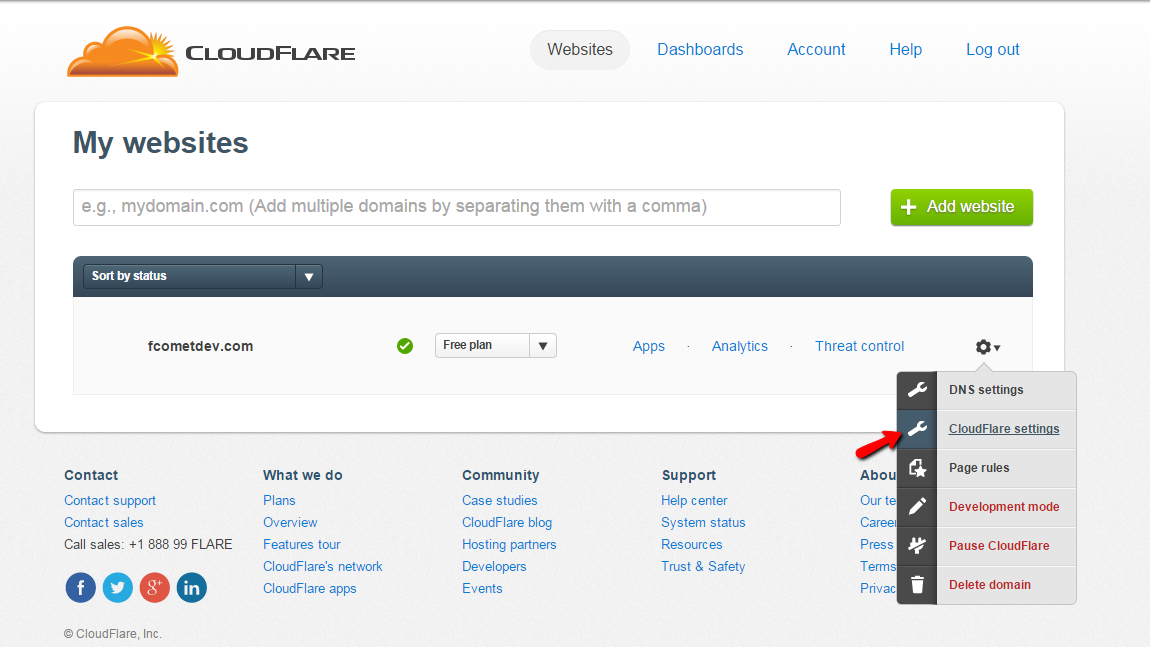This screenshot has width=1150, height=647.
Task: Select Development mode menu entry
Action: 1004,507
